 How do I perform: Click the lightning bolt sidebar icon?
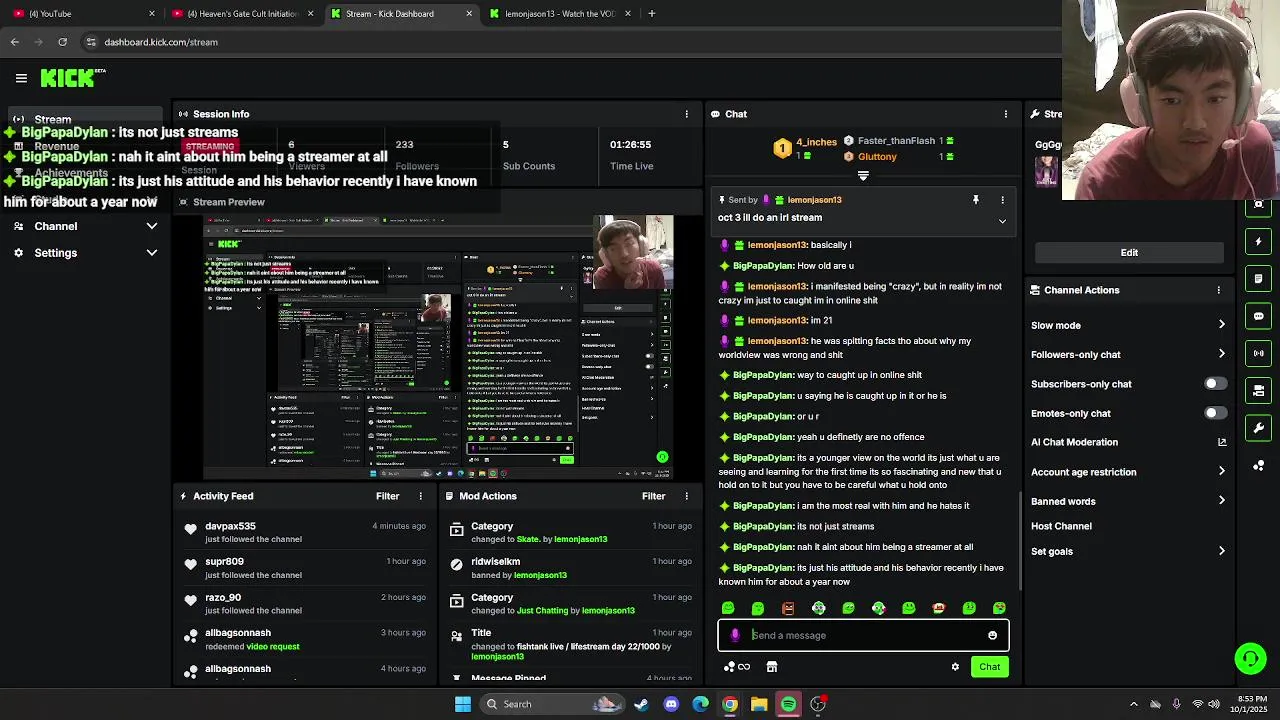1259,241
